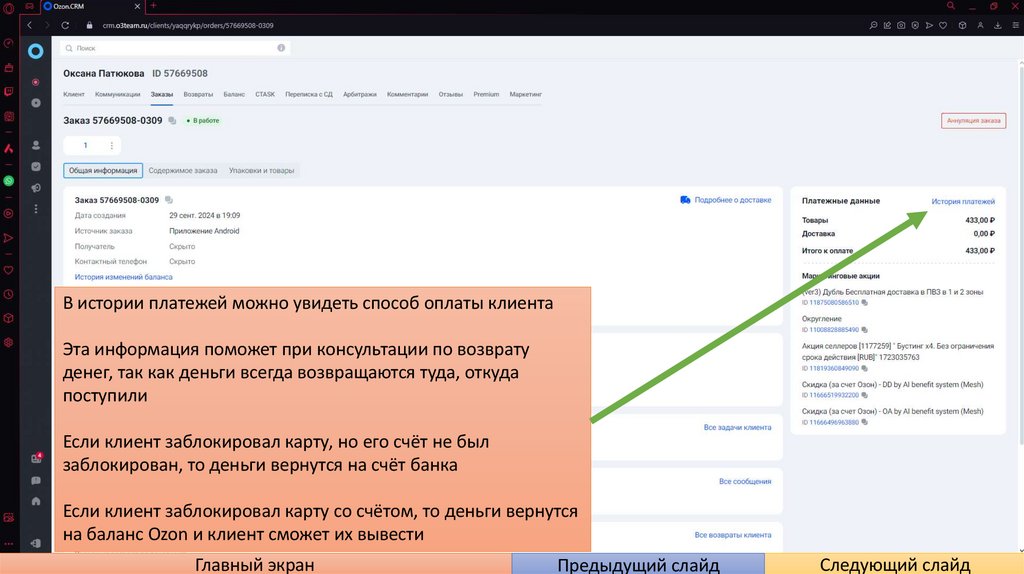Open the Маркетинг tab
Screen dimensions: 1024x574
click(526, 94)
